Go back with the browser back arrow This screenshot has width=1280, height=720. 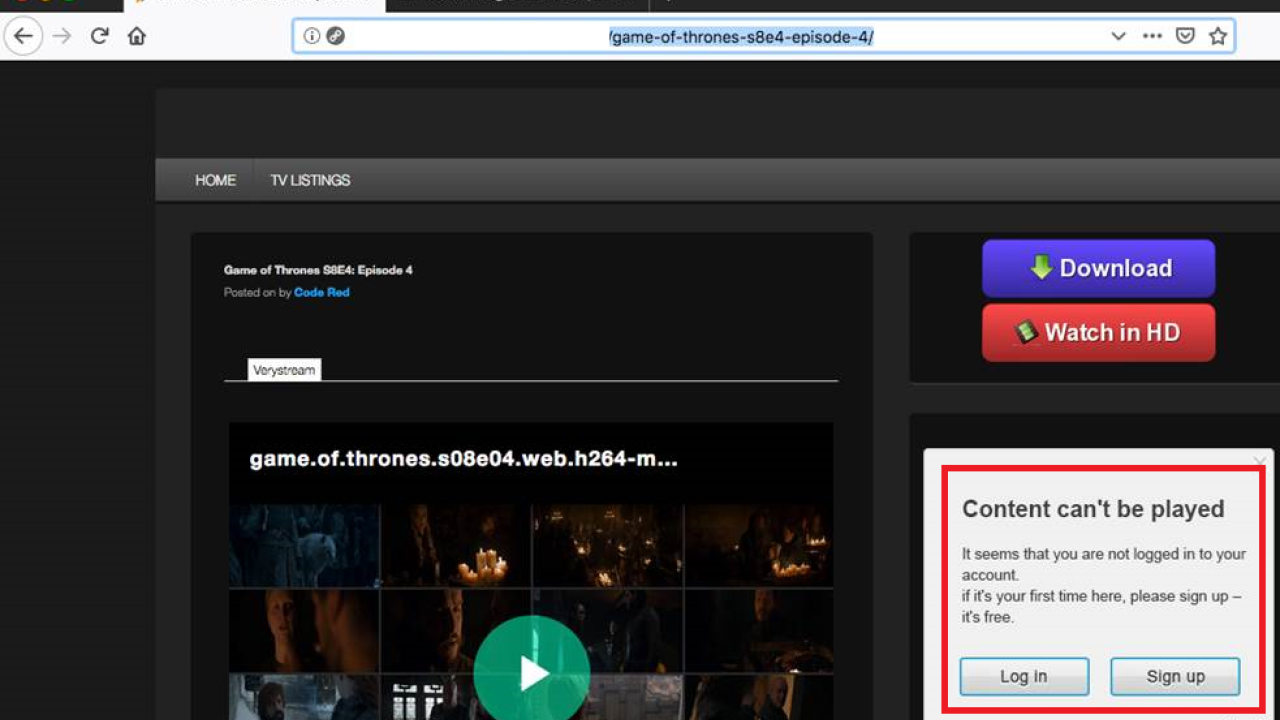click(x=23, y=36)
